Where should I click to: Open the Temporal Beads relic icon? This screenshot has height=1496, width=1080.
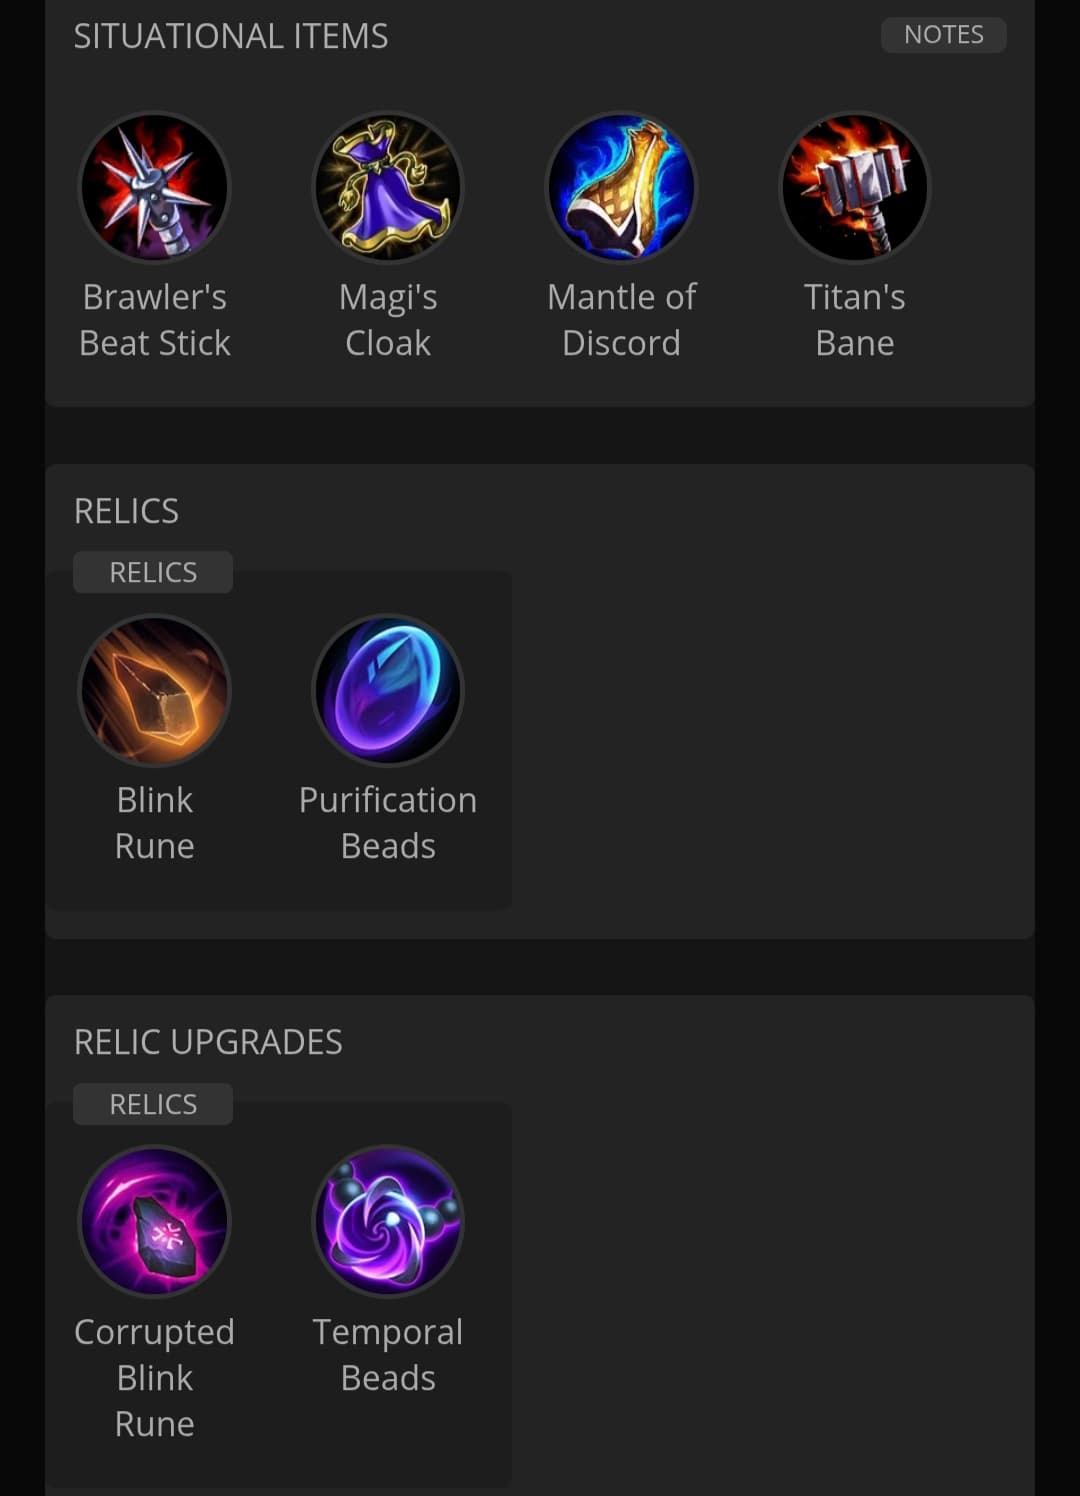click(388, 1222)
